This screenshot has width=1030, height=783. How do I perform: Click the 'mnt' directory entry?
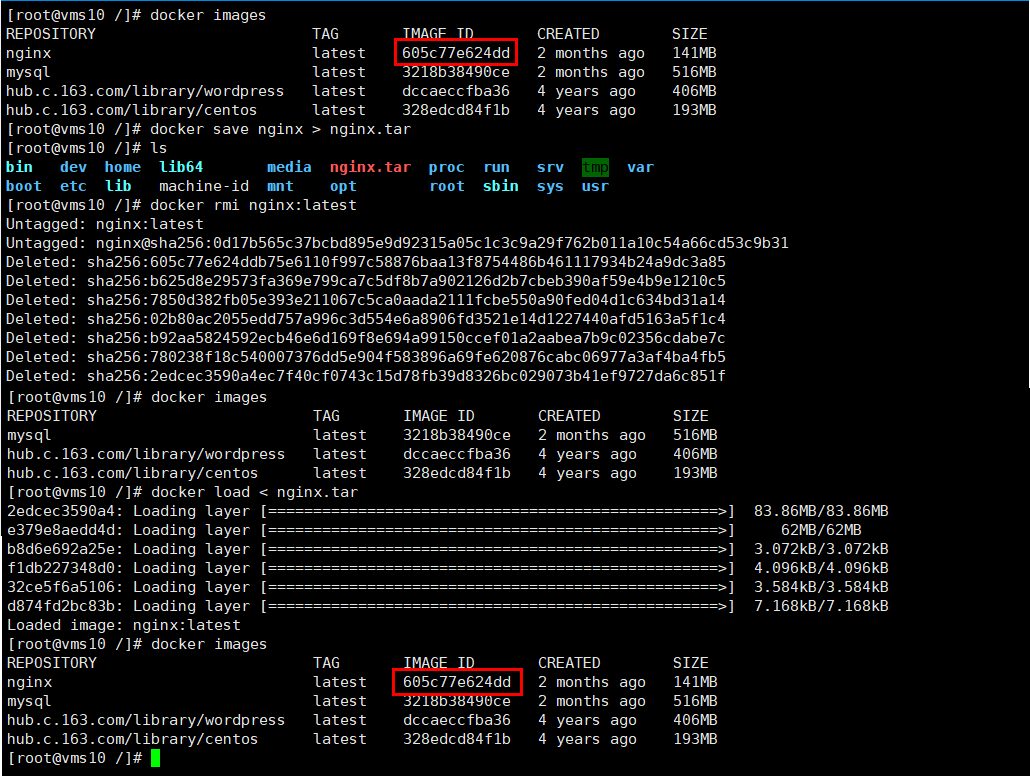tap(280, 187)
